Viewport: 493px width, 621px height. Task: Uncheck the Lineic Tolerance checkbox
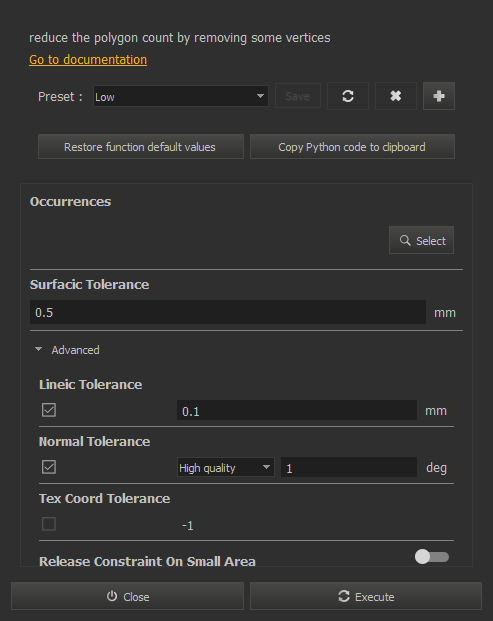pyautogui.click(x=49, y=410)
